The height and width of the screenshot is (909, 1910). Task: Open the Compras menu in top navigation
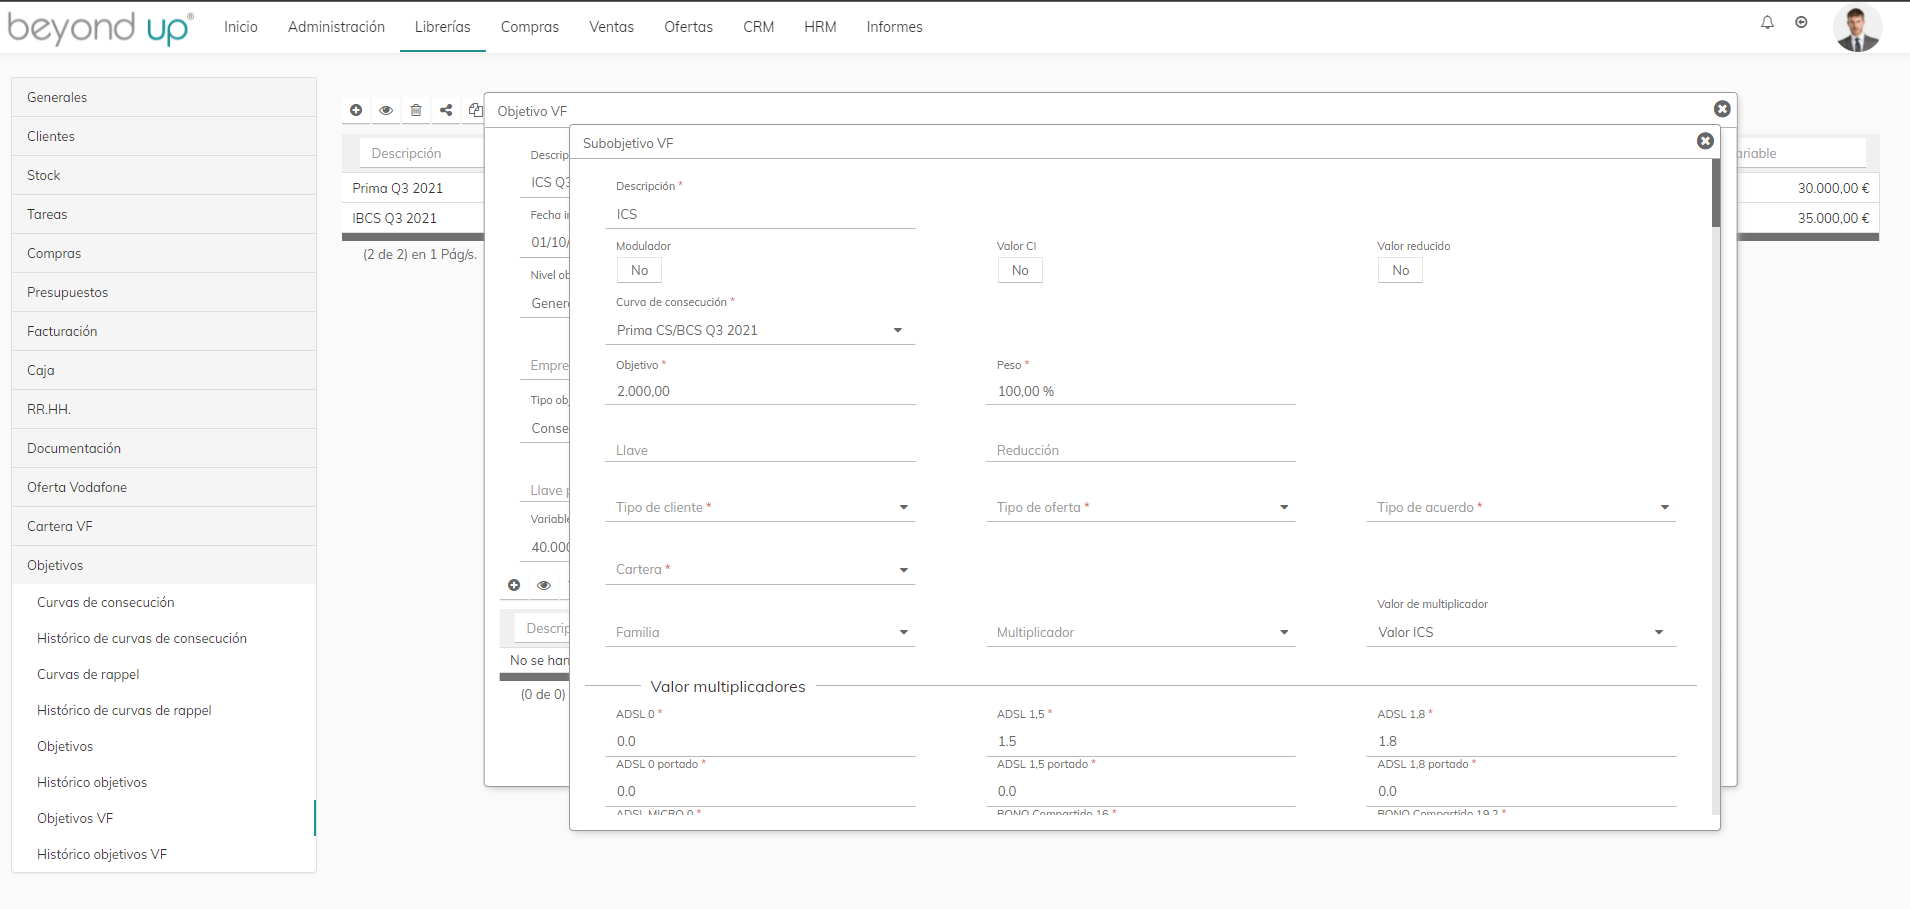529,27
